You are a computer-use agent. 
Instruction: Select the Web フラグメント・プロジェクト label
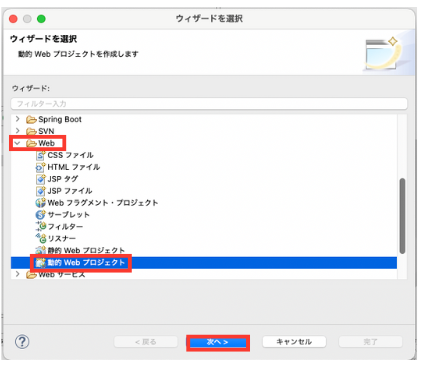[103, 203]
